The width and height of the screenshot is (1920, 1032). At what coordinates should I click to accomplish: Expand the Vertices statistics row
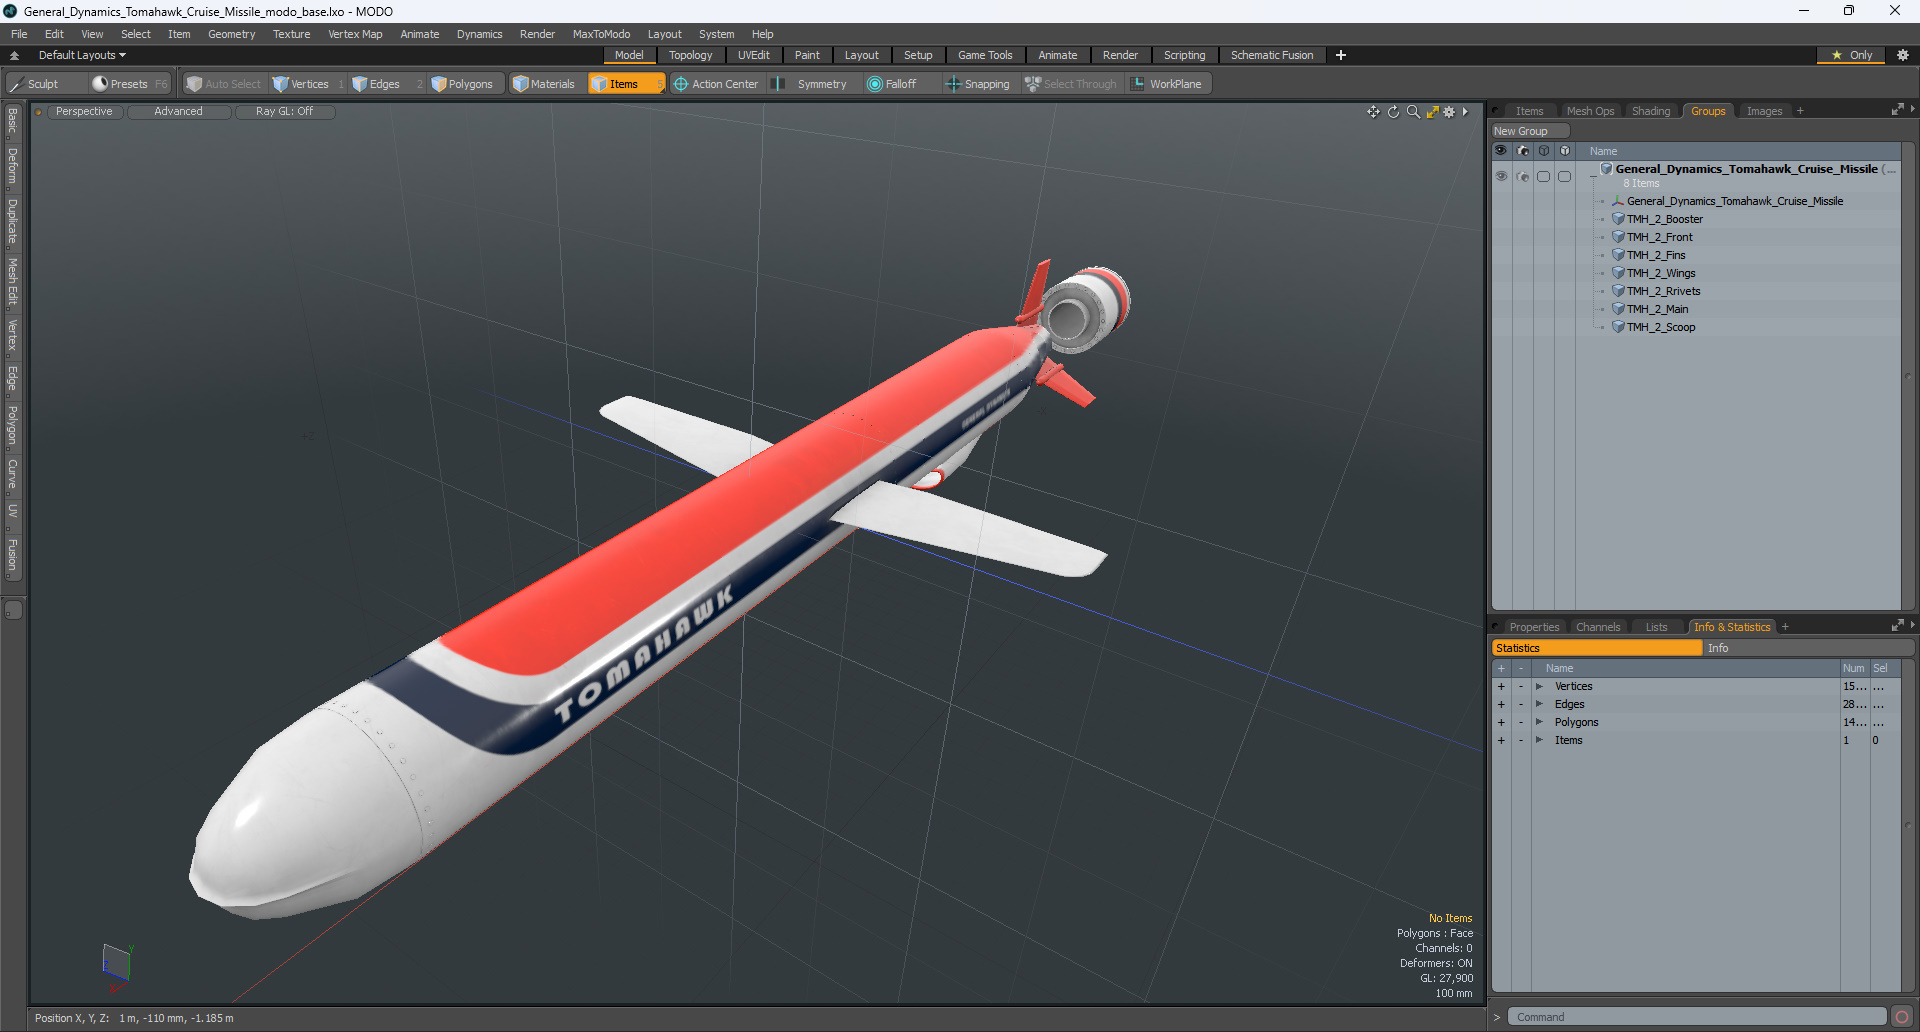(x=1539, y=686)
